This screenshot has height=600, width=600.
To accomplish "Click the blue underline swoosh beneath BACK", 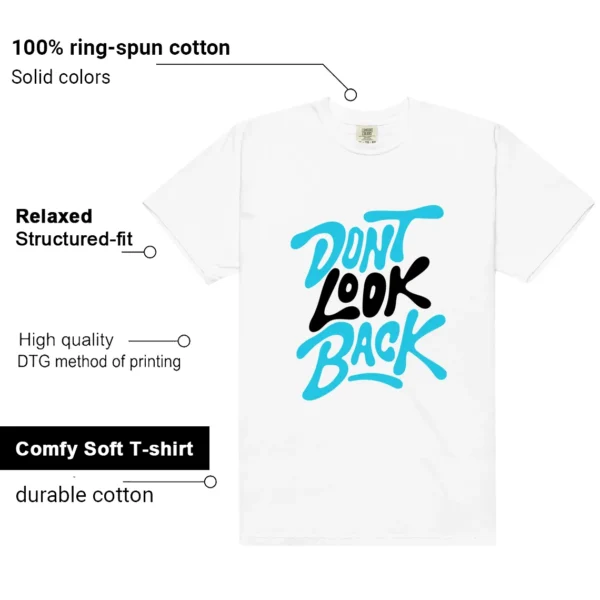I will click(x=376, y=380).
